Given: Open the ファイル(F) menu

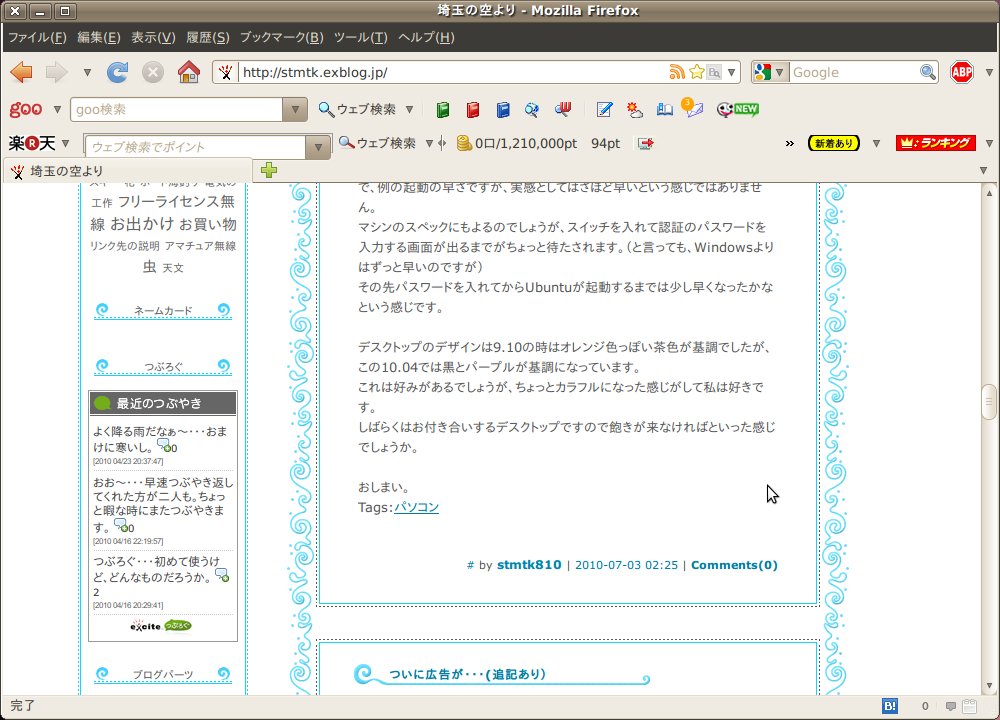Looking at the screenshot, I should [x=37, y=38].
